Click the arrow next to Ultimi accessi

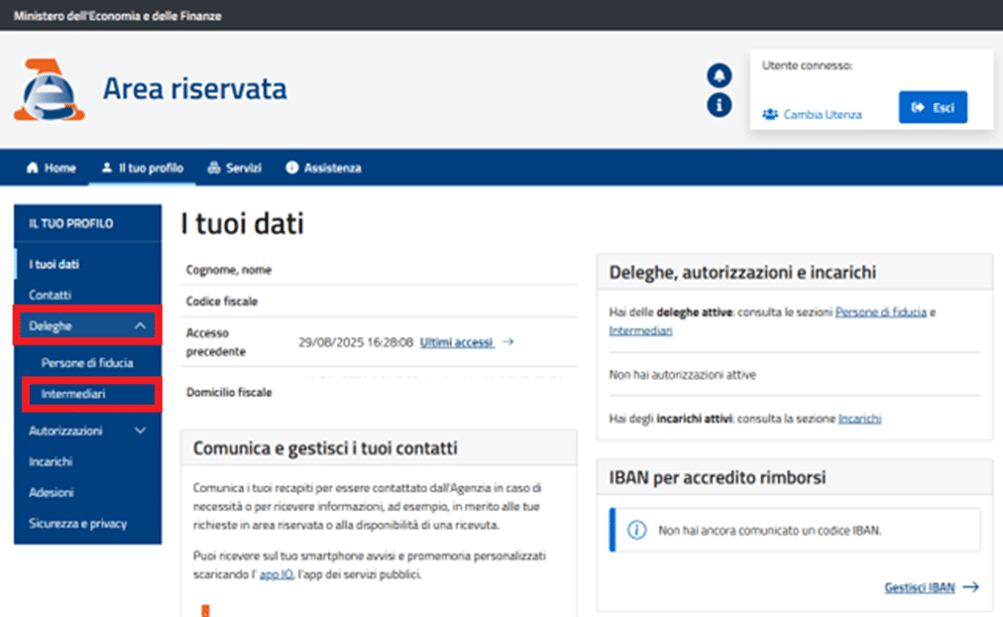coord(508,342)
